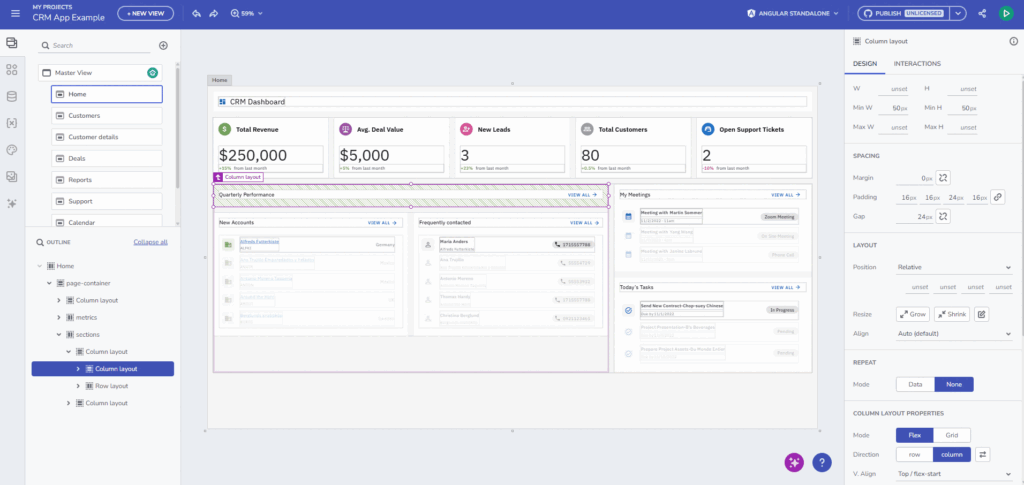This screenshot has width=1024, height=485.
Task: Open the Views panel icon in sidebar
Action: click(11, 43)
